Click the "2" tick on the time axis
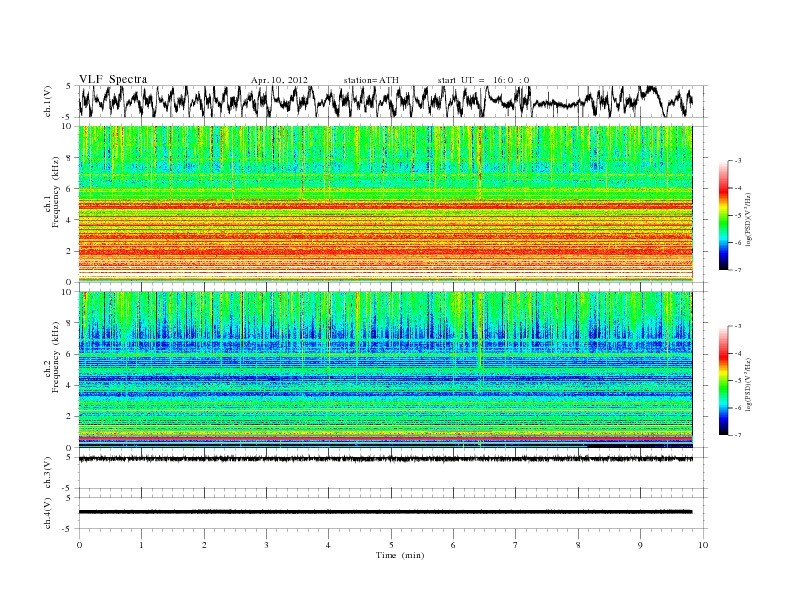The height and width of the screenshot is (612, 792). pyautogui.click(x=204, y=545)
